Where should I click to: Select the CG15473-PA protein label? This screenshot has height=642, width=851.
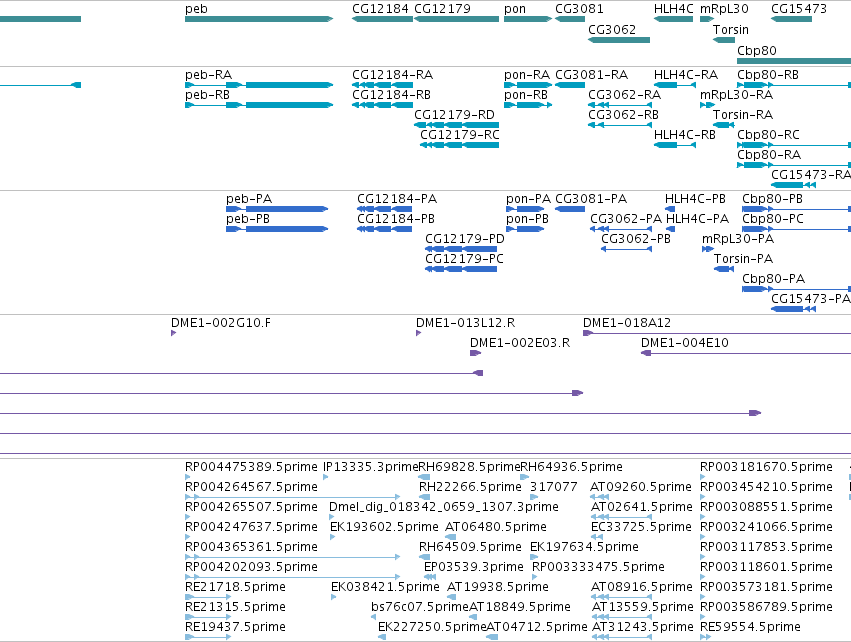(811, 299)
